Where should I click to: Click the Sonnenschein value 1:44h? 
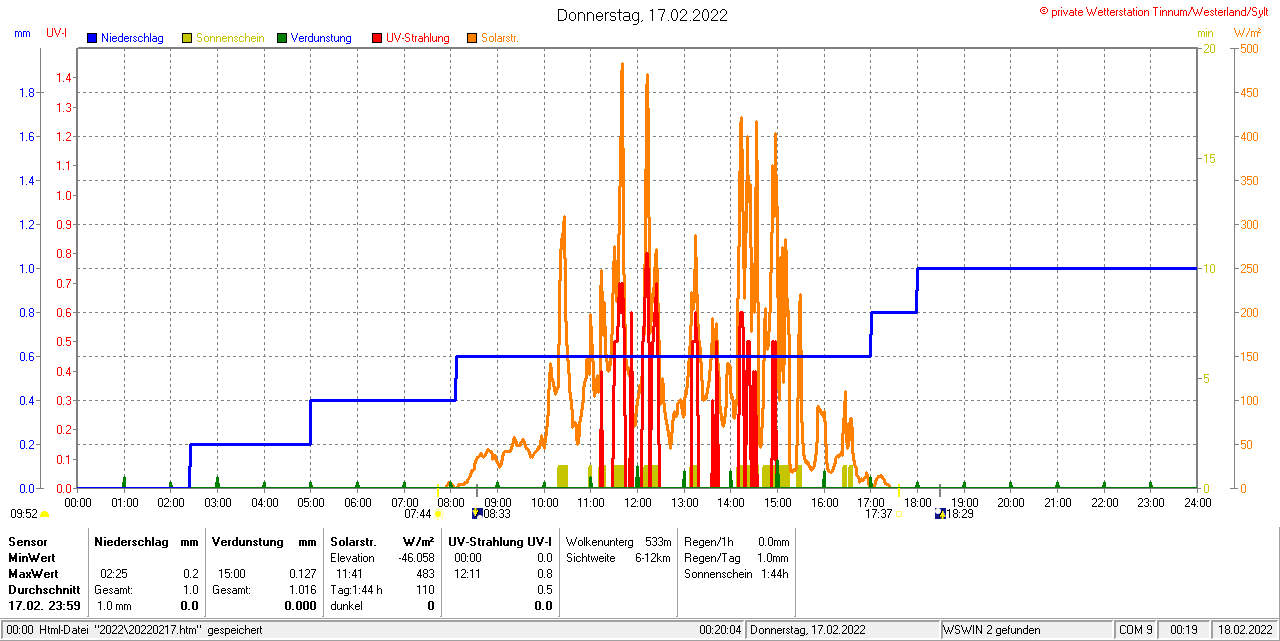(773, 574)
